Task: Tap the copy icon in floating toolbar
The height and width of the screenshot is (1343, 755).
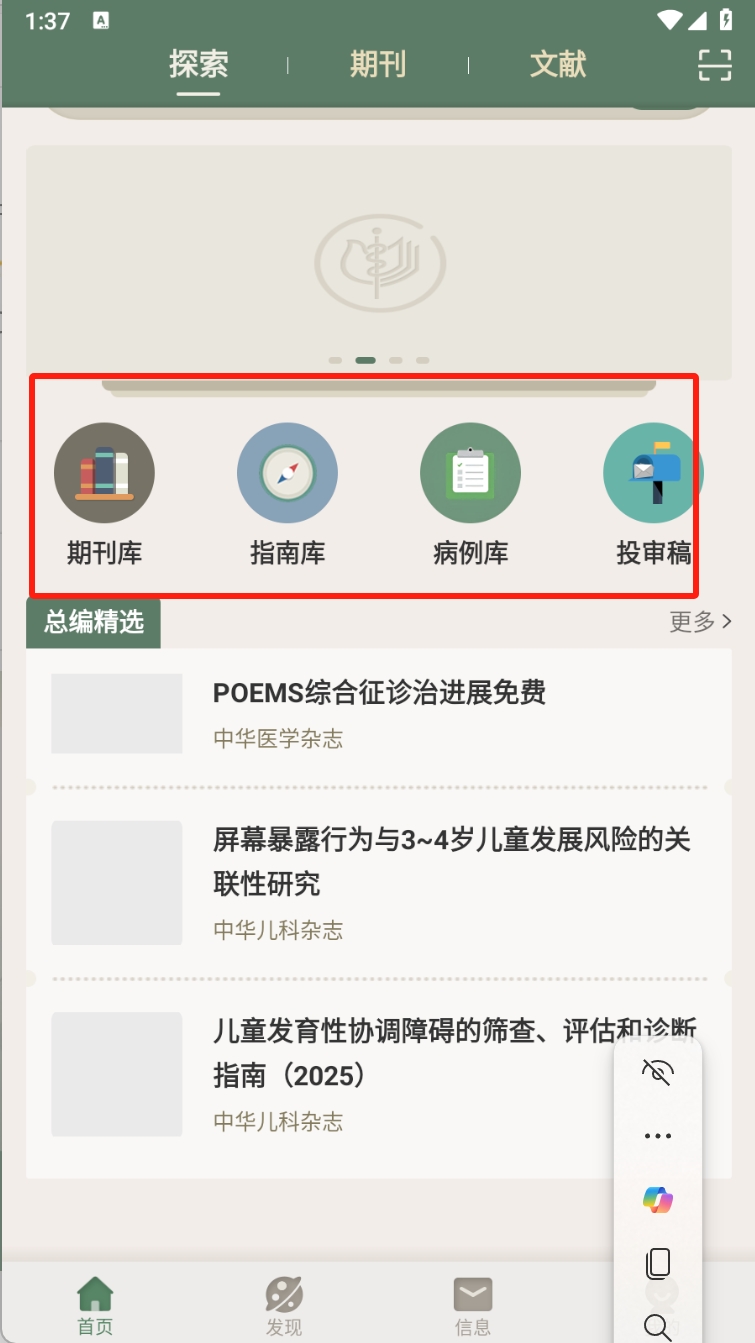Action: click(x=658, y=1263)
